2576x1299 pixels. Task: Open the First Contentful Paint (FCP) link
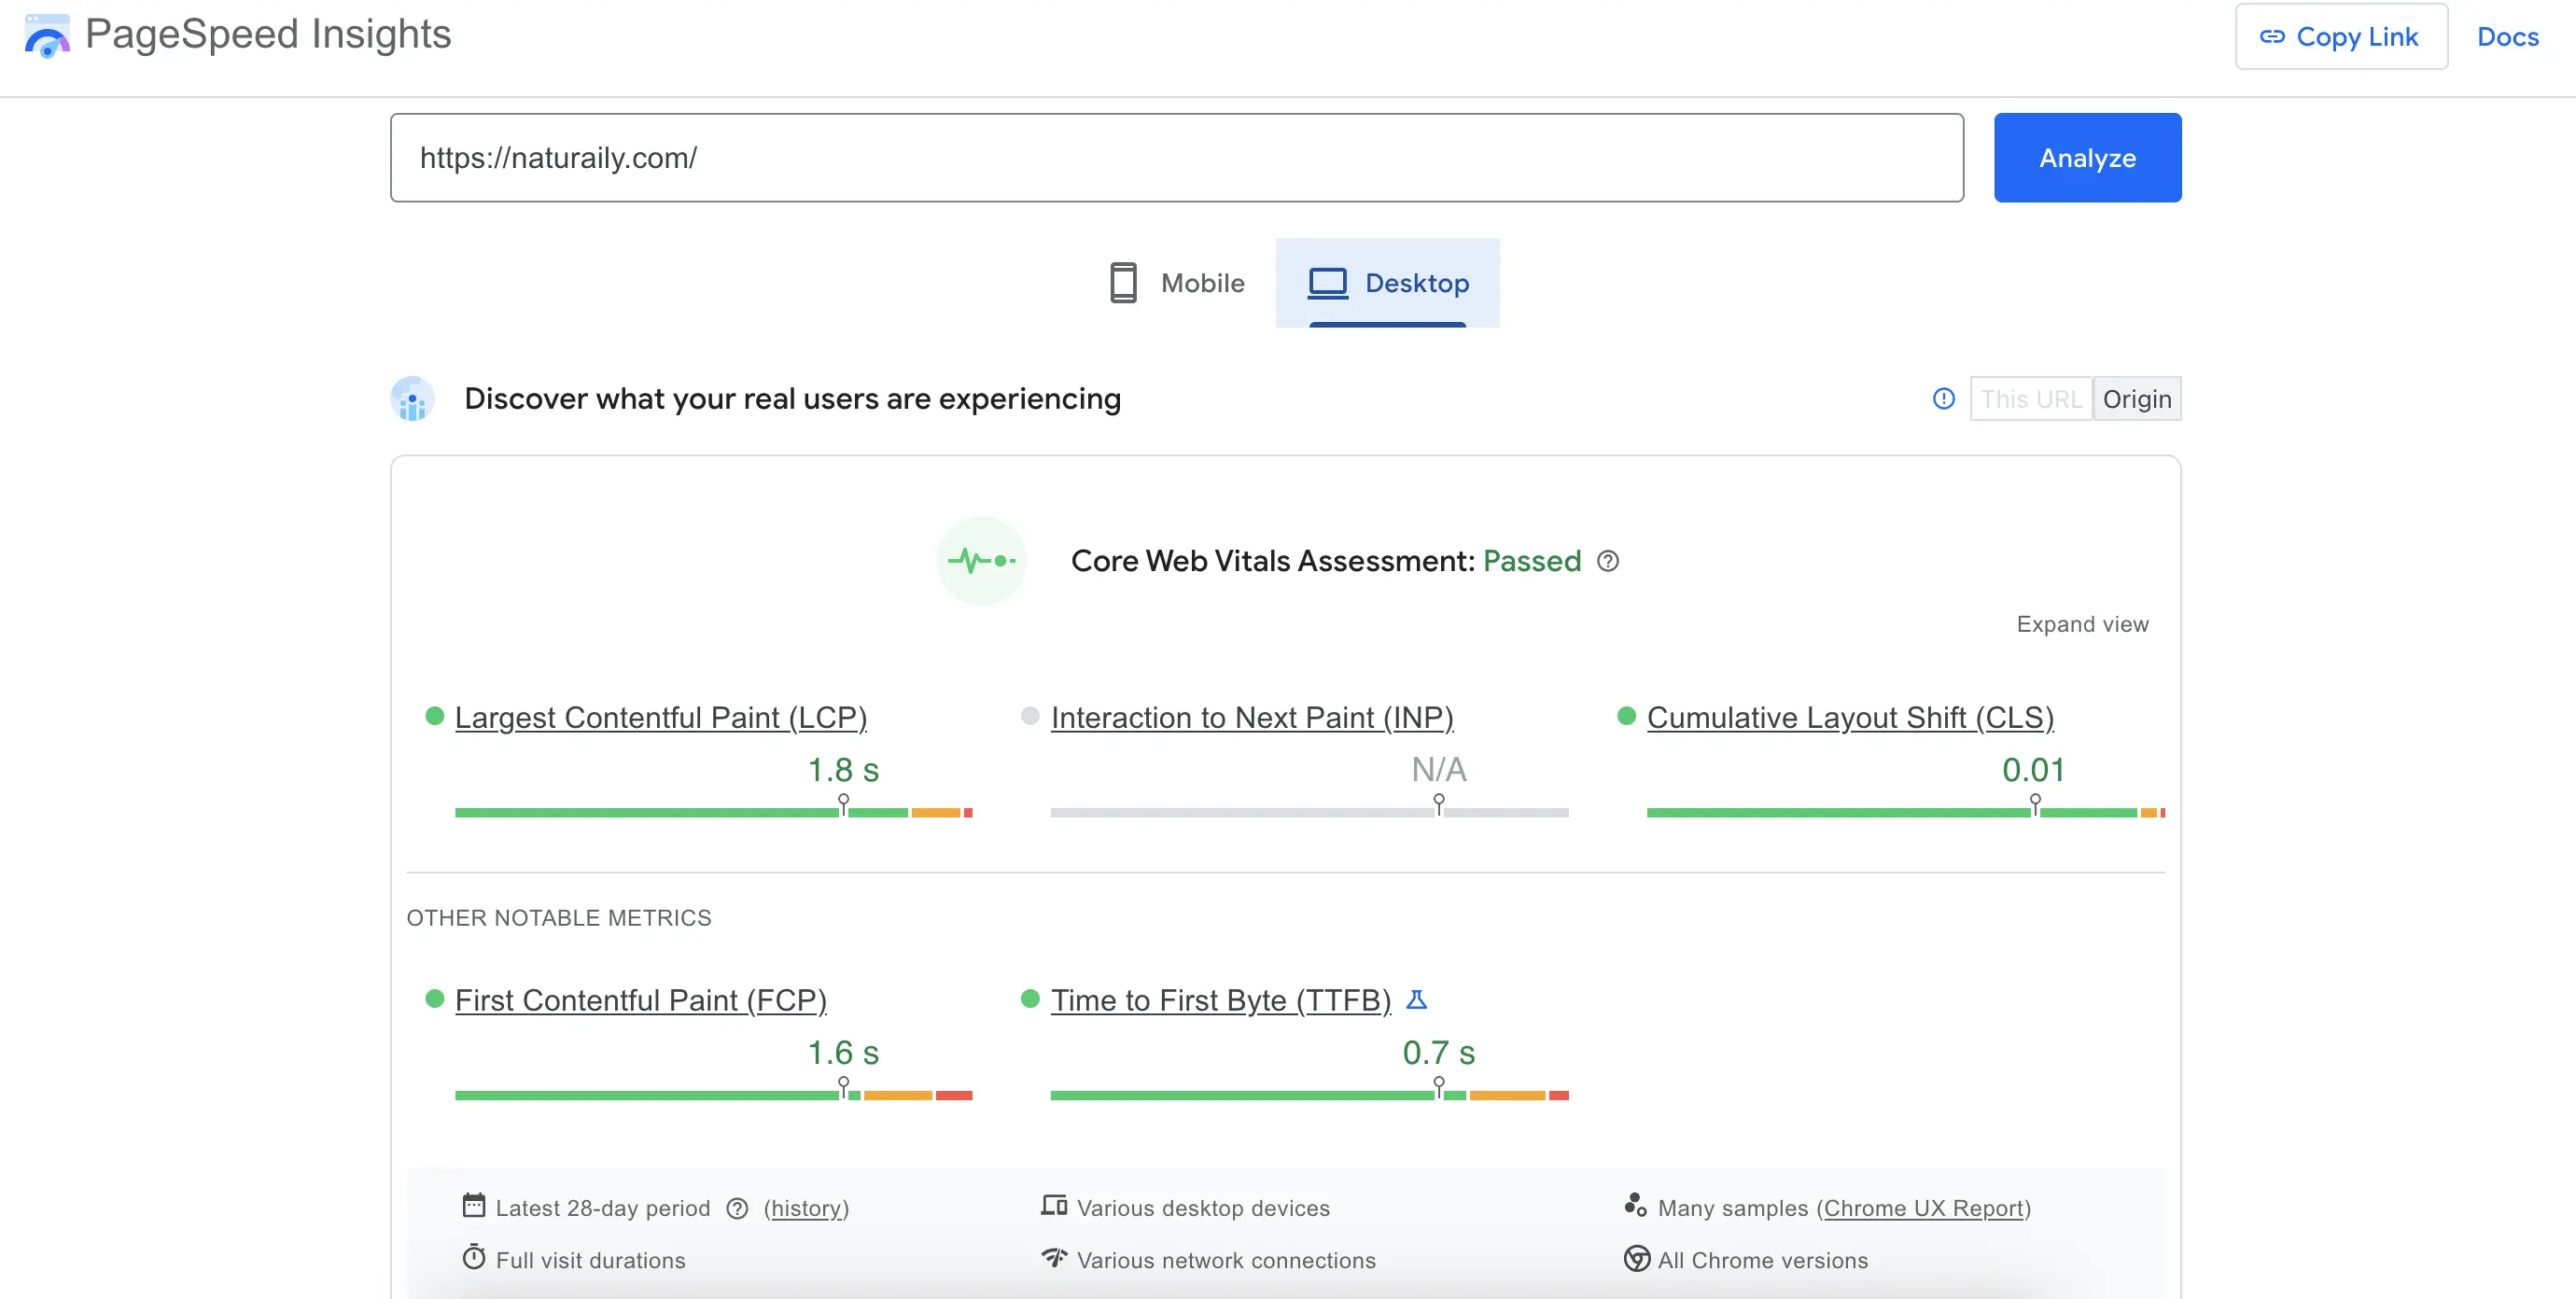pyautogui.click(x=641, y=1001)
